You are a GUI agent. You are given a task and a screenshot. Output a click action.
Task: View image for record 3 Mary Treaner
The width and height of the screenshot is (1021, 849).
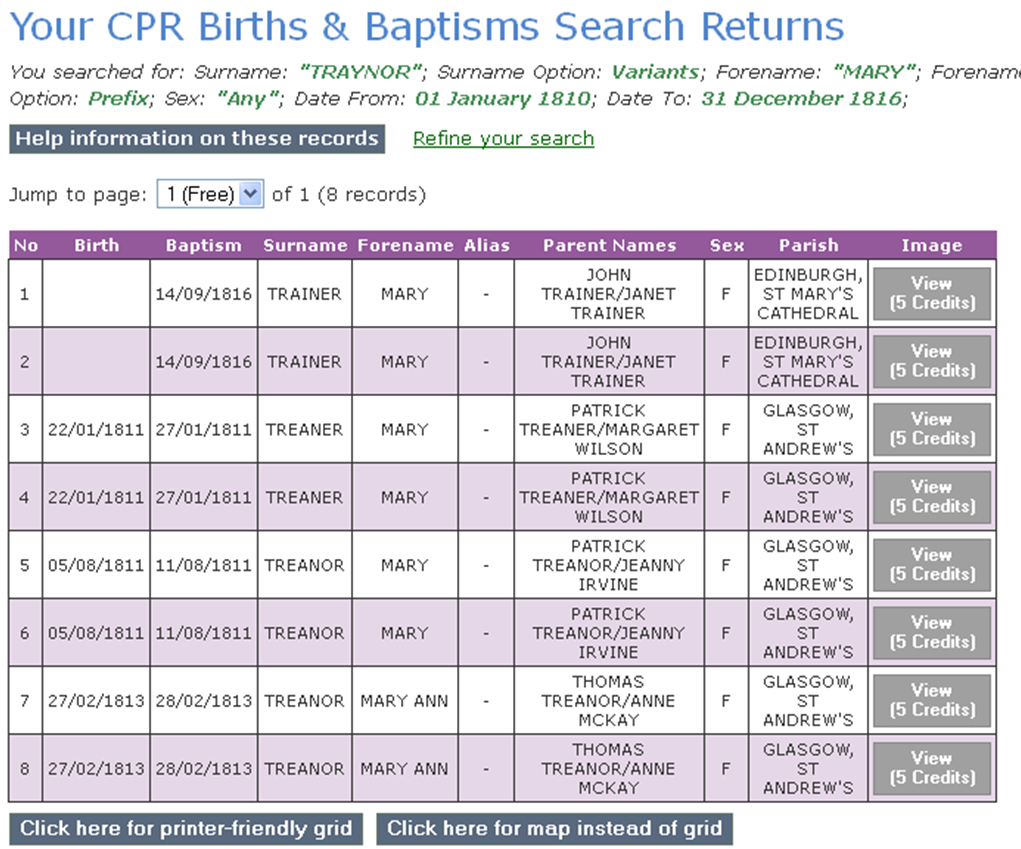coord(932,429)
